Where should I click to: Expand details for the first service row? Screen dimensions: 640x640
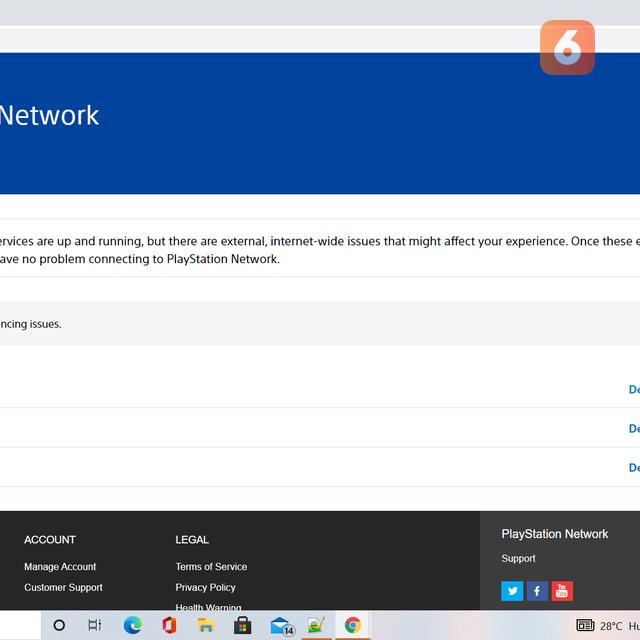[x=634, y=389]
